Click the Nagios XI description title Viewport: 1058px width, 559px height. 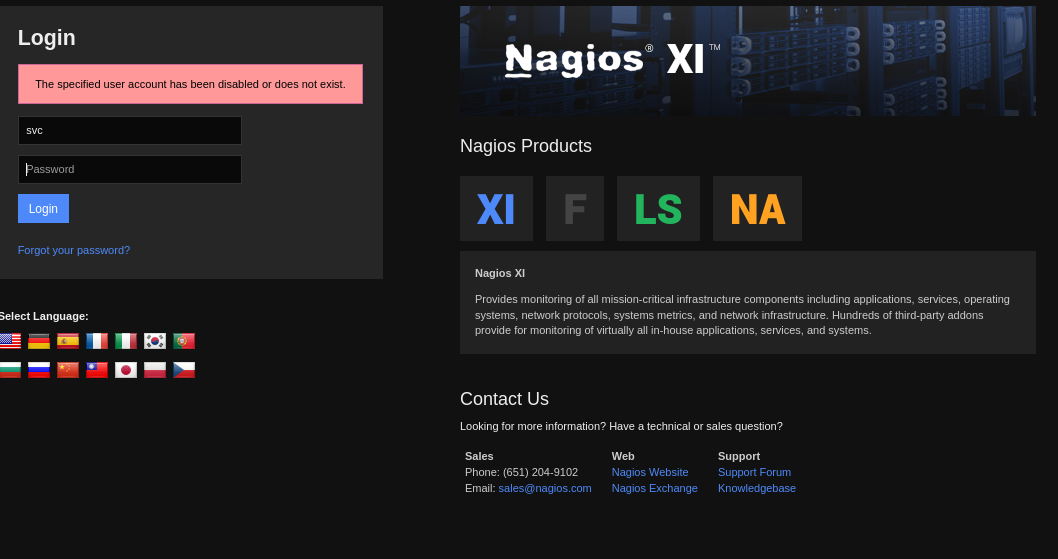pos(500,273)
